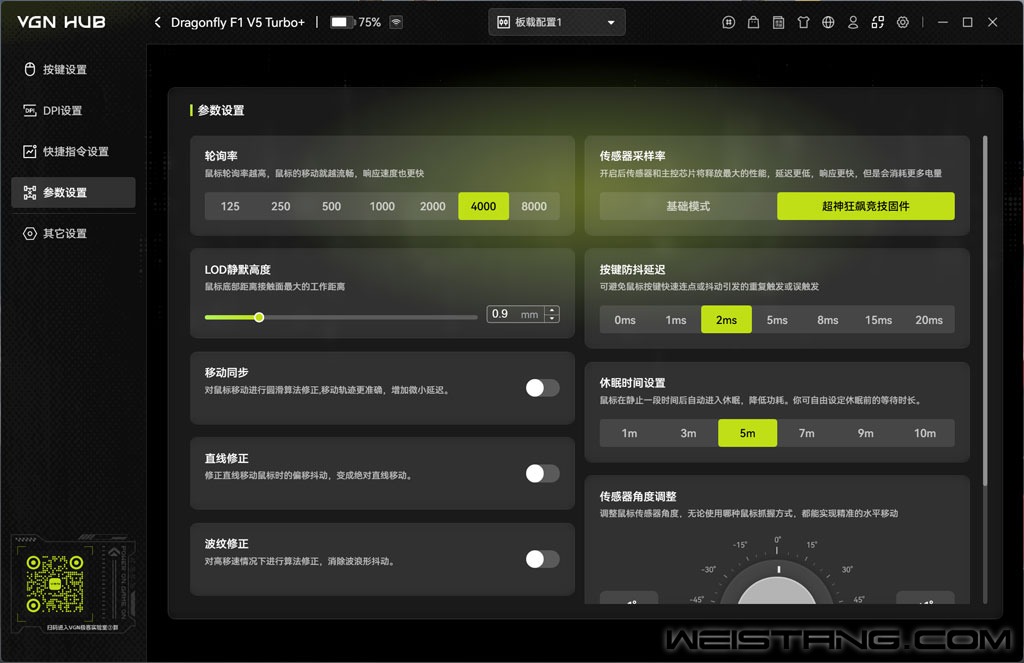
Task: Set sleep time to 10m
Action: coord(925,433)
